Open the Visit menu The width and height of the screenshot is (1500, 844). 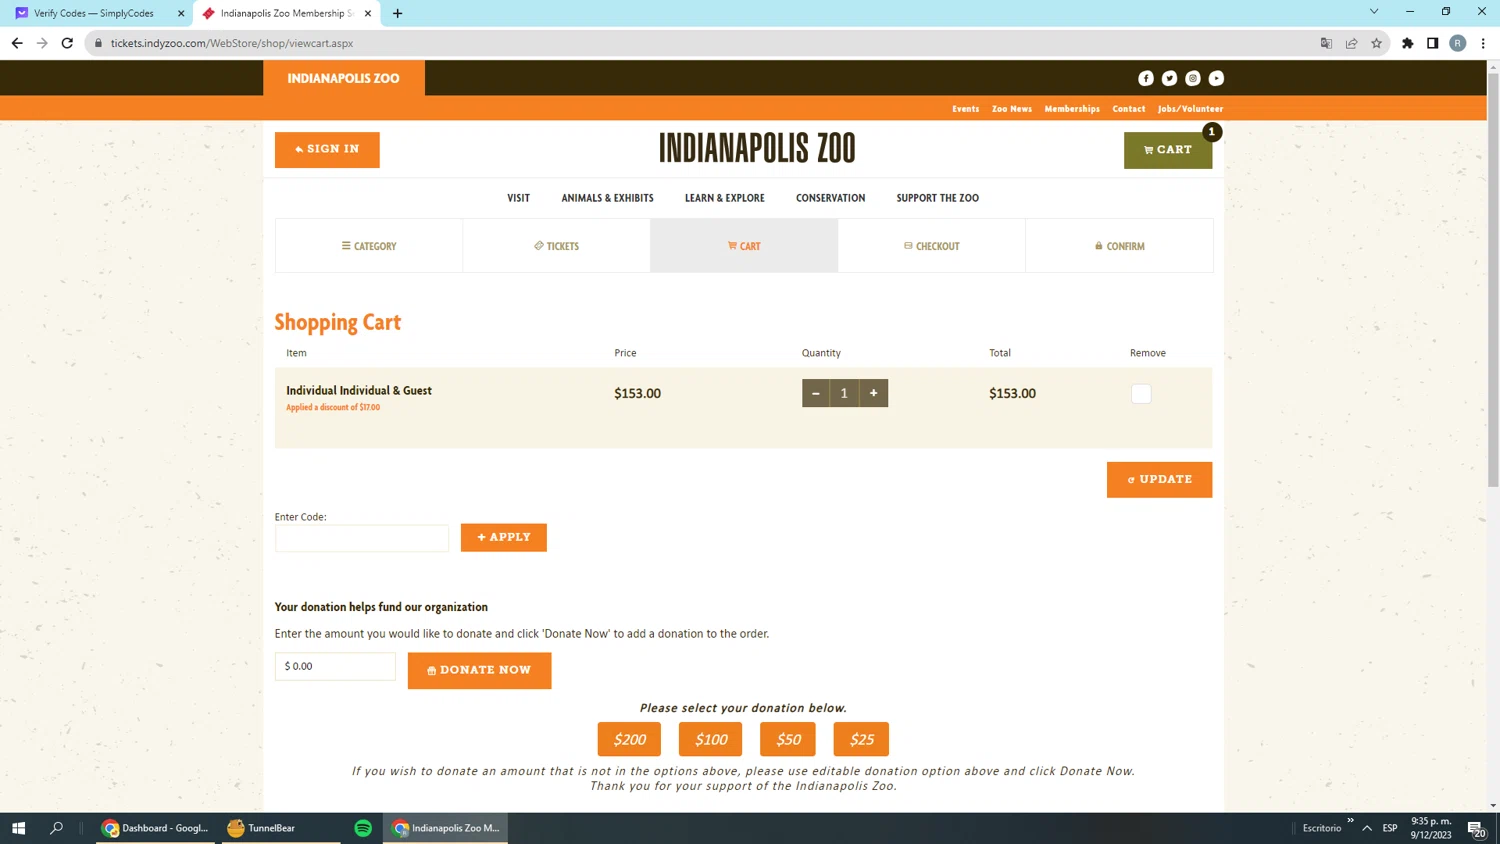[518, 198]
